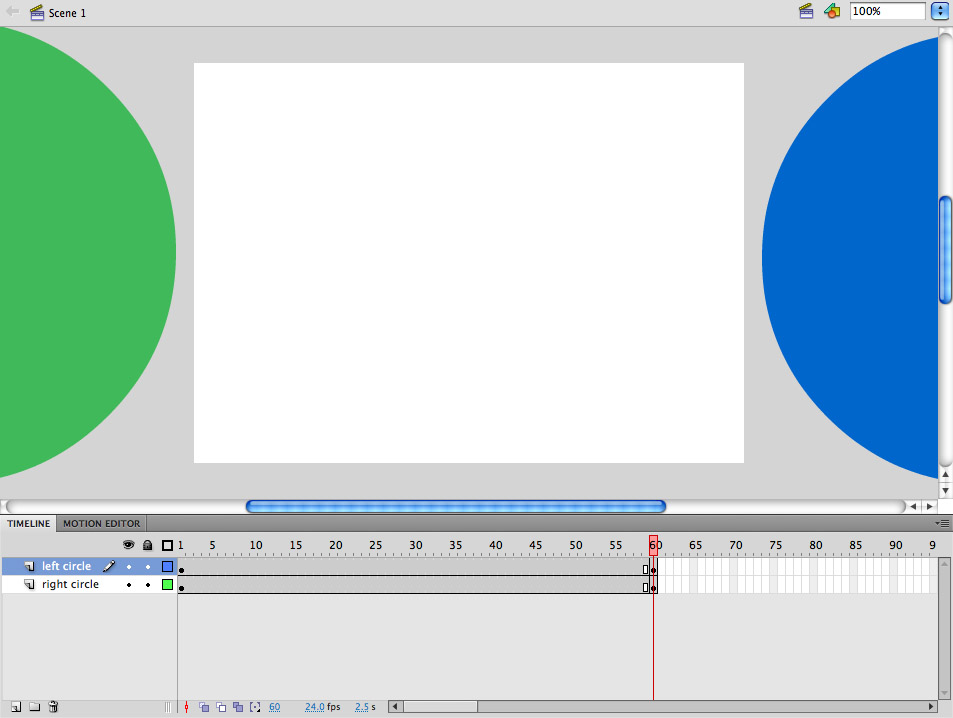The image size is (953, 718).
Task: Select the Timeline tab
Action: point(28,523)
